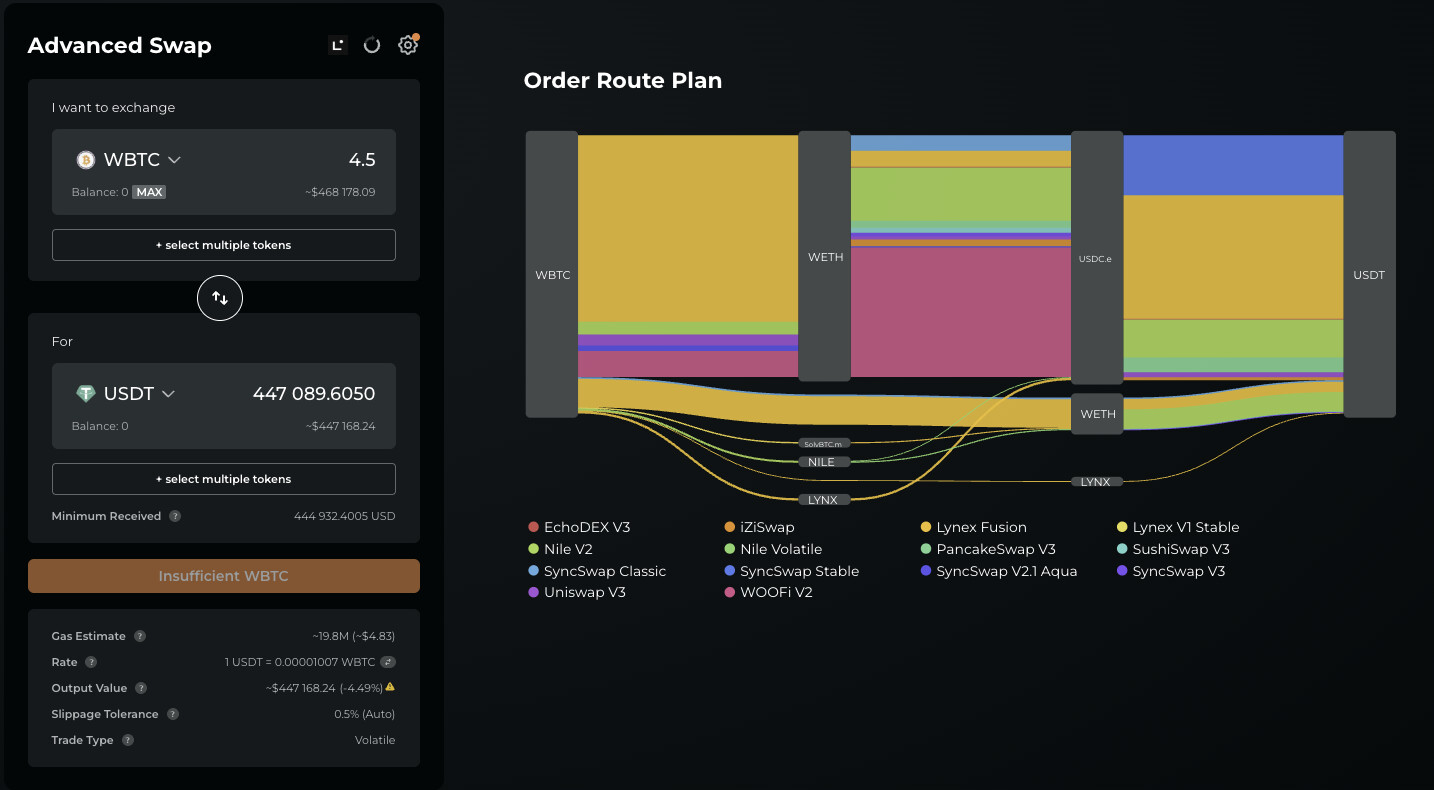Click lower 'select multiple tokens' under USDT
Screen dimensions: 1434x790
coord(224,479)
